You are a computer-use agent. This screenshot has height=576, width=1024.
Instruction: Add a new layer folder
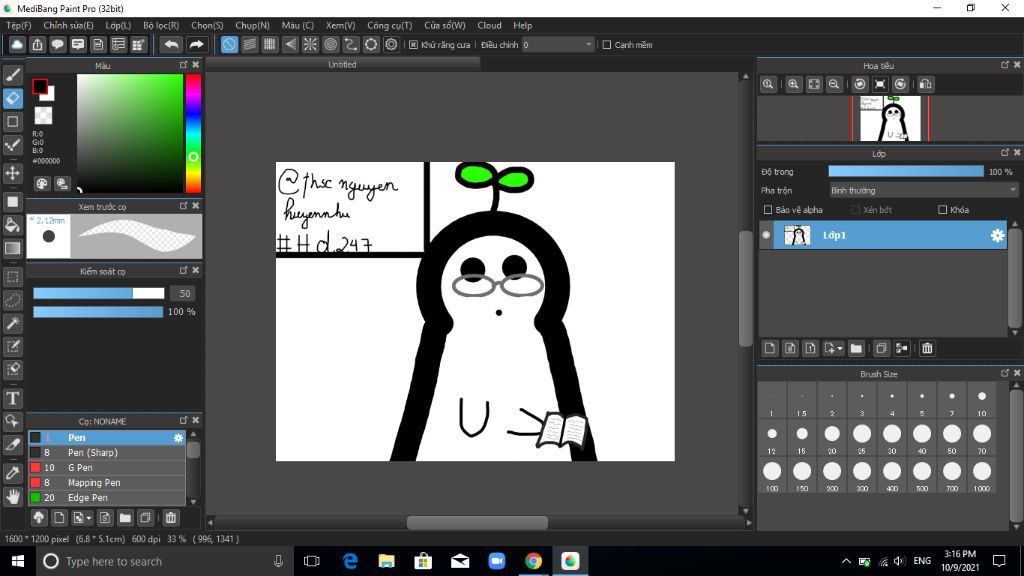click(x=856, y=348)
